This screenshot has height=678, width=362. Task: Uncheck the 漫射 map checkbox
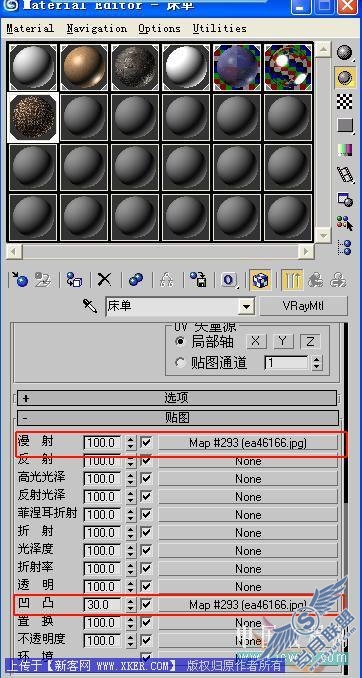pyautogui.click(x=146, y=443)
